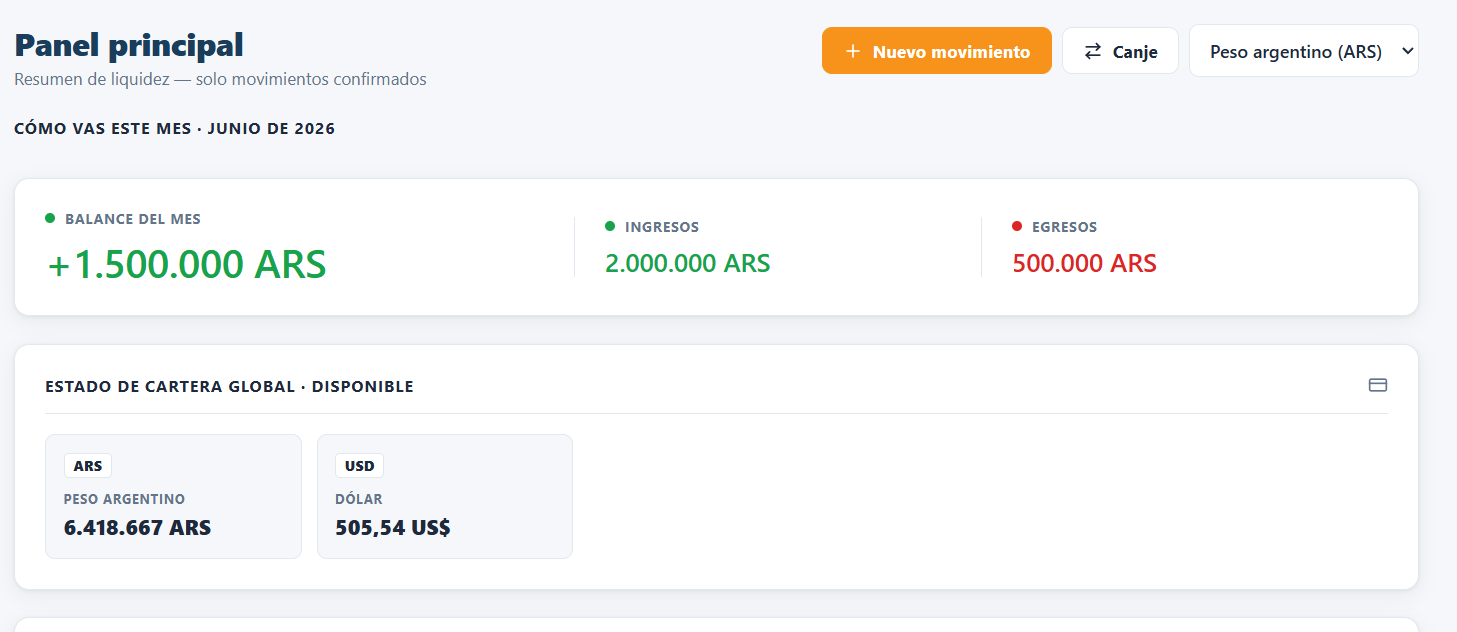The height and width of the screenshot is (632, 1457).
Task: Select the ARS Peso Argentino wallet card
Action: (173, 496)
